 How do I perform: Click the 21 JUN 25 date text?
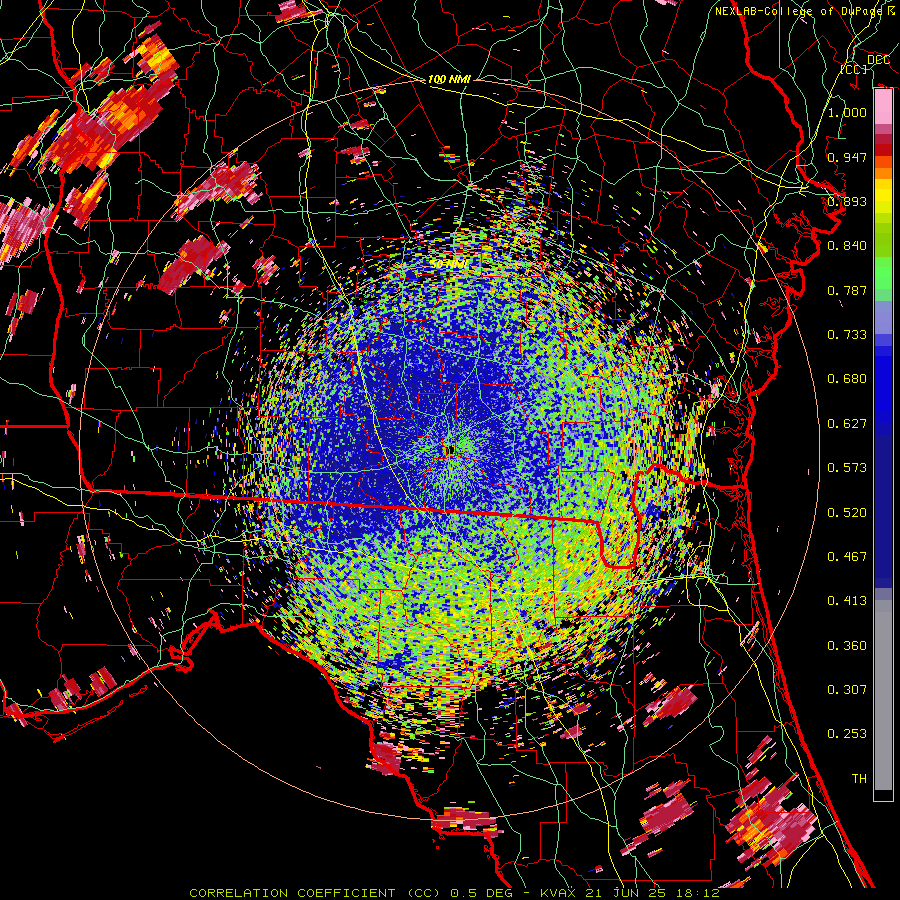(x=624, y=893)
